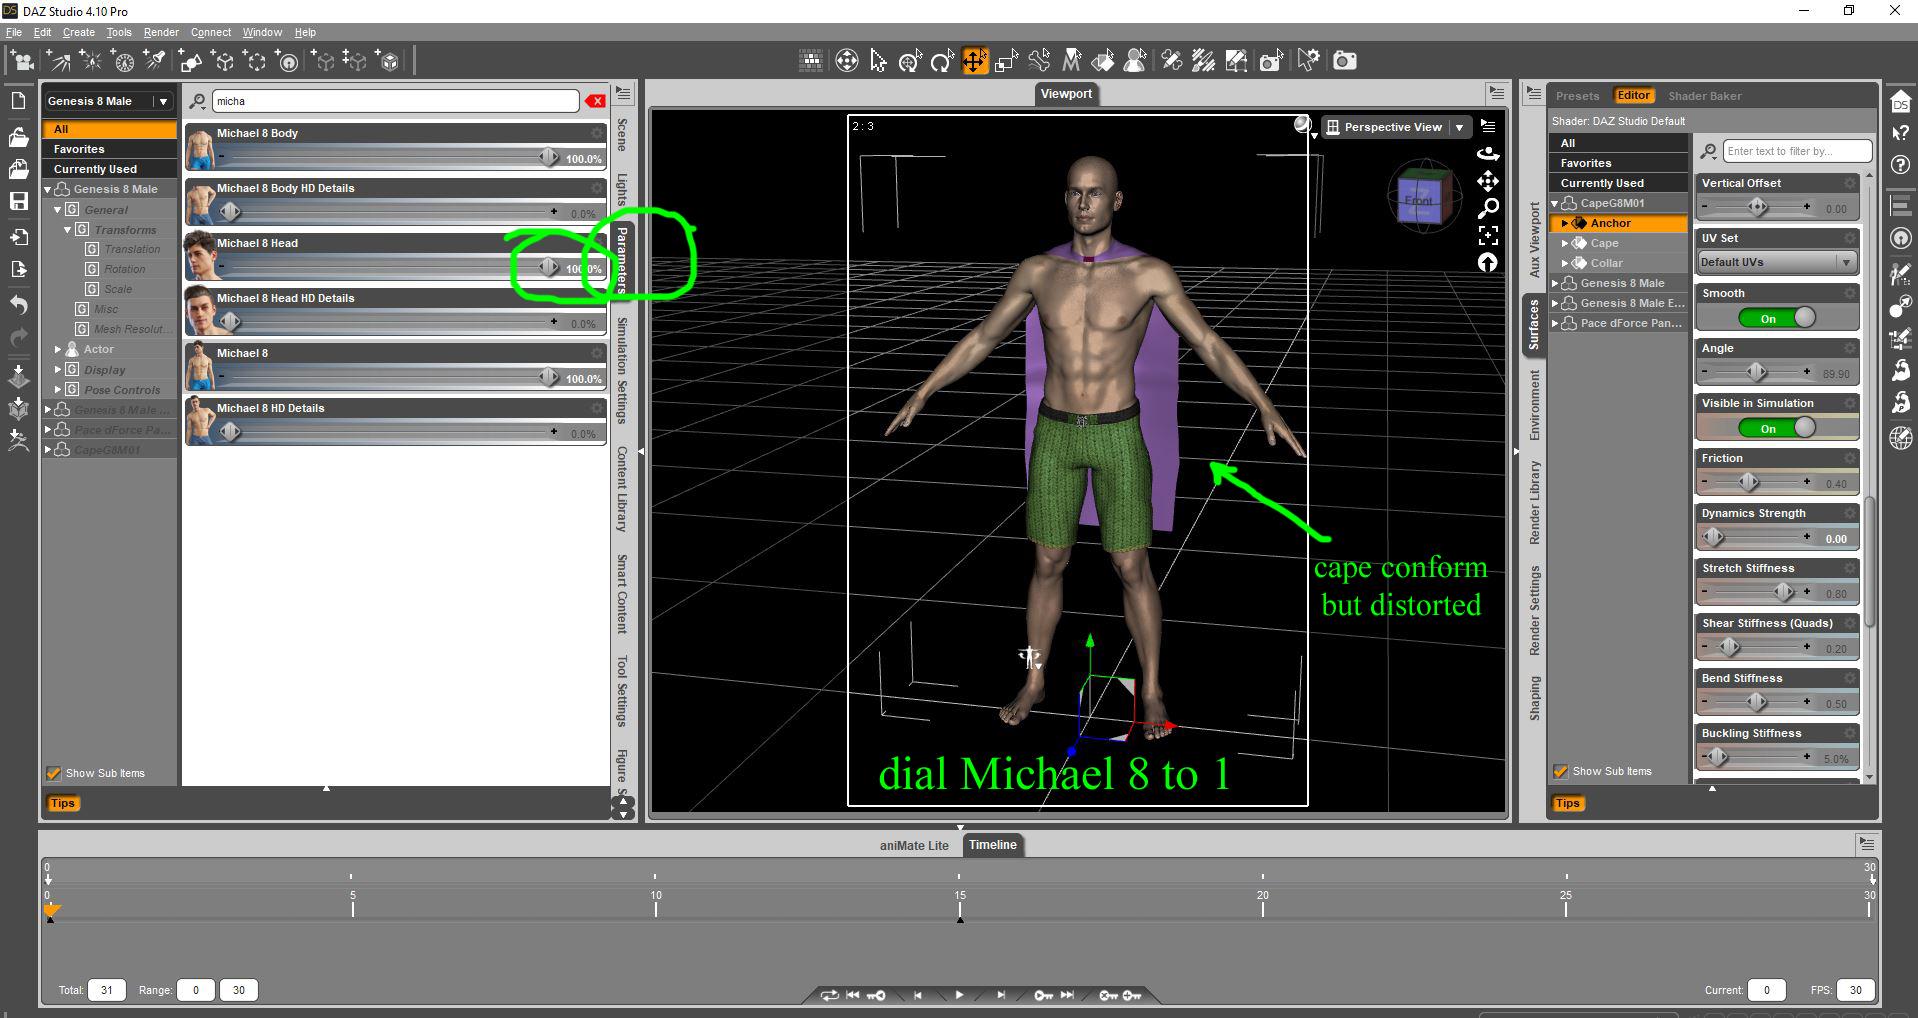Click the viewport frame selection control
The height and width of the screenshot is (1018, 1918).
1488,235
